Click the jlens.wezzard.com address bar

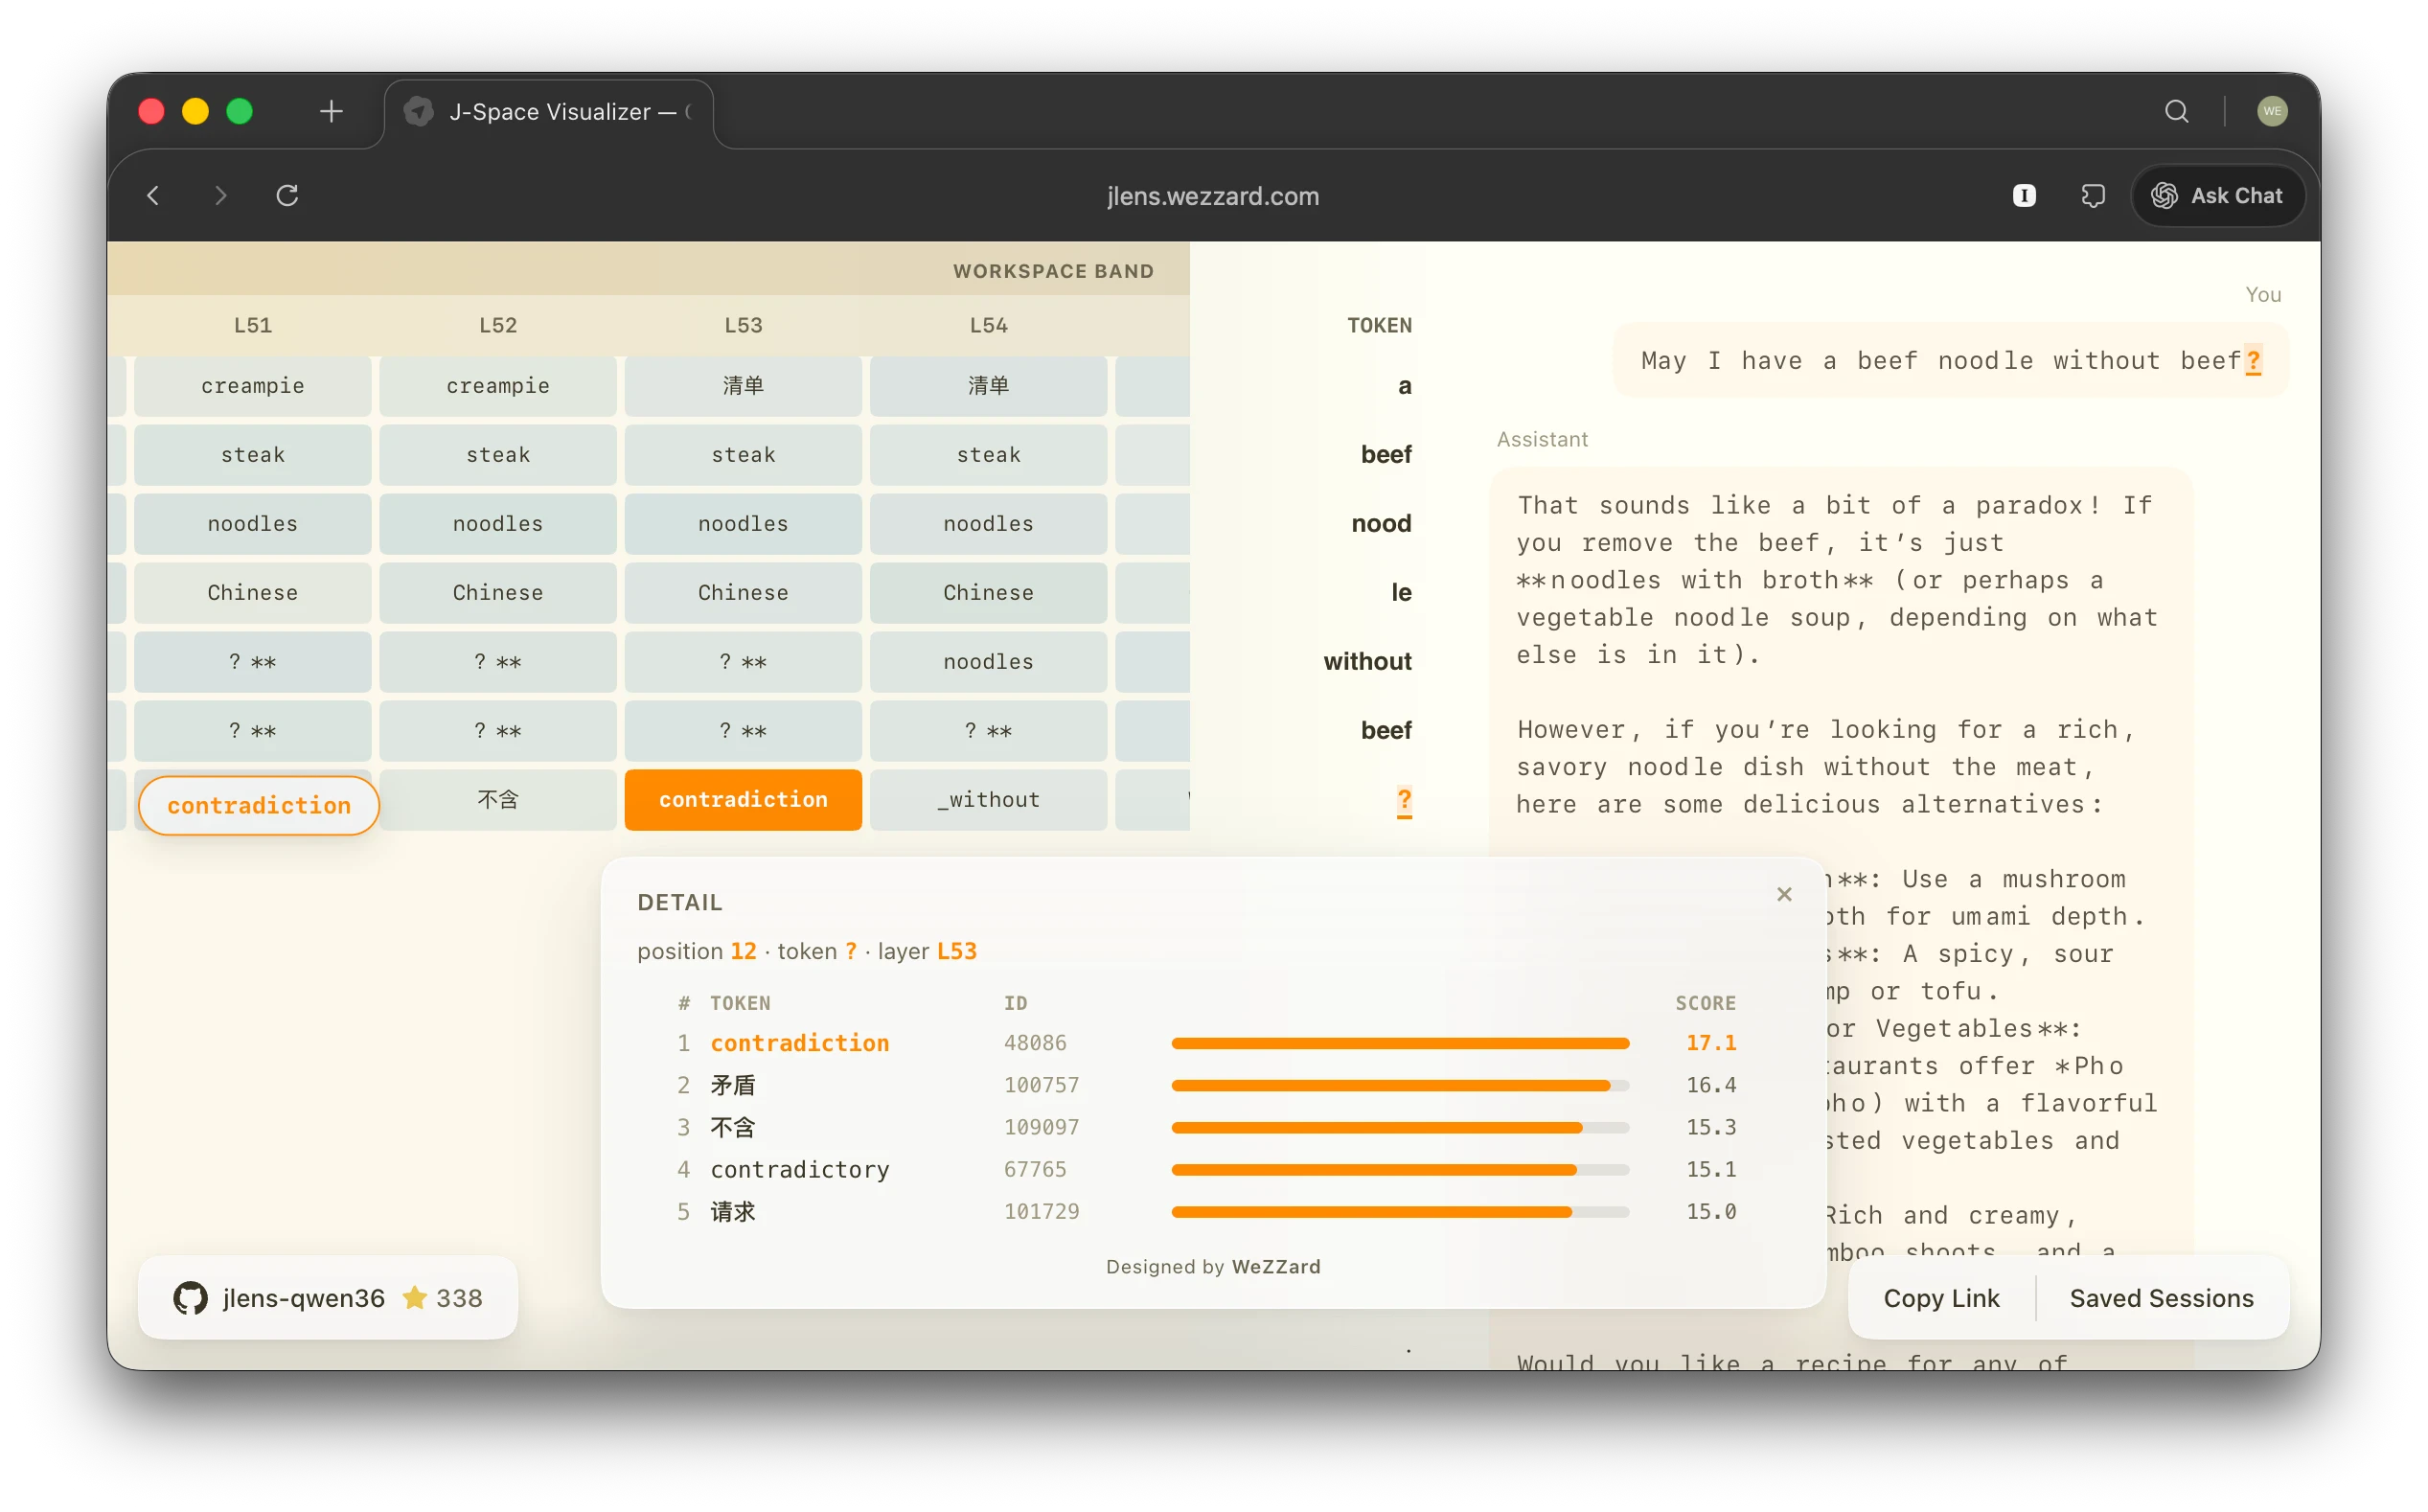point(1213,196)
